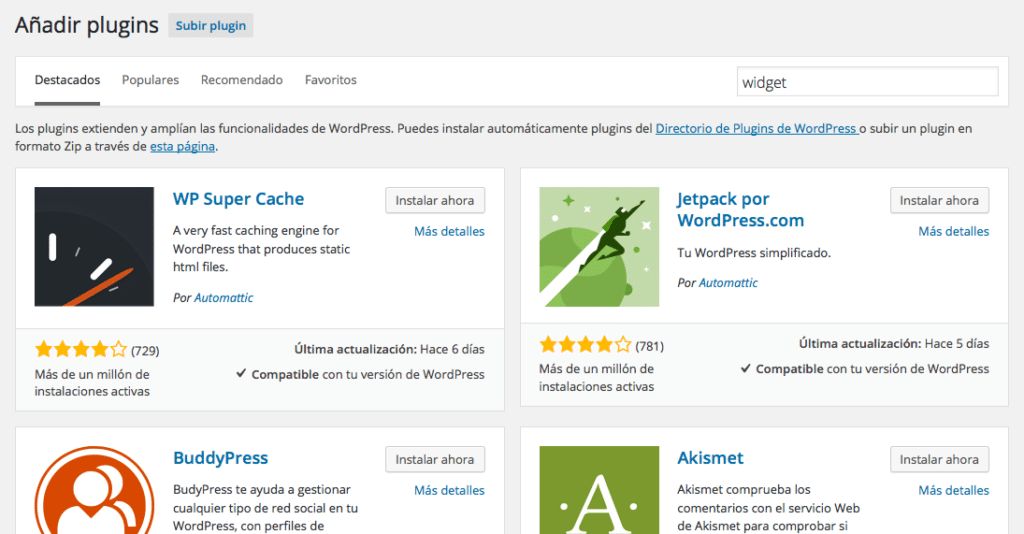This screenshot has width=1024, height=534.
Task: Open the WP Super Cache title link
Action: [x=238, y=199]
